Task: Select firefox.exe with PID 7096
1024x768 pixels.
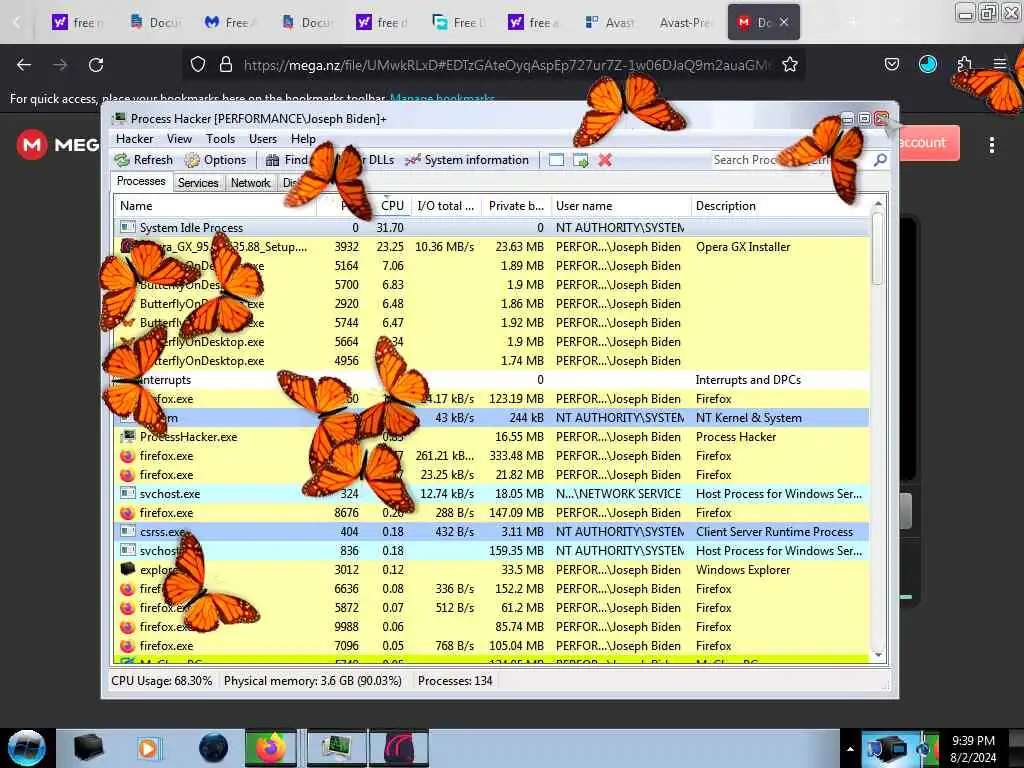Action: tap(492, 646)
